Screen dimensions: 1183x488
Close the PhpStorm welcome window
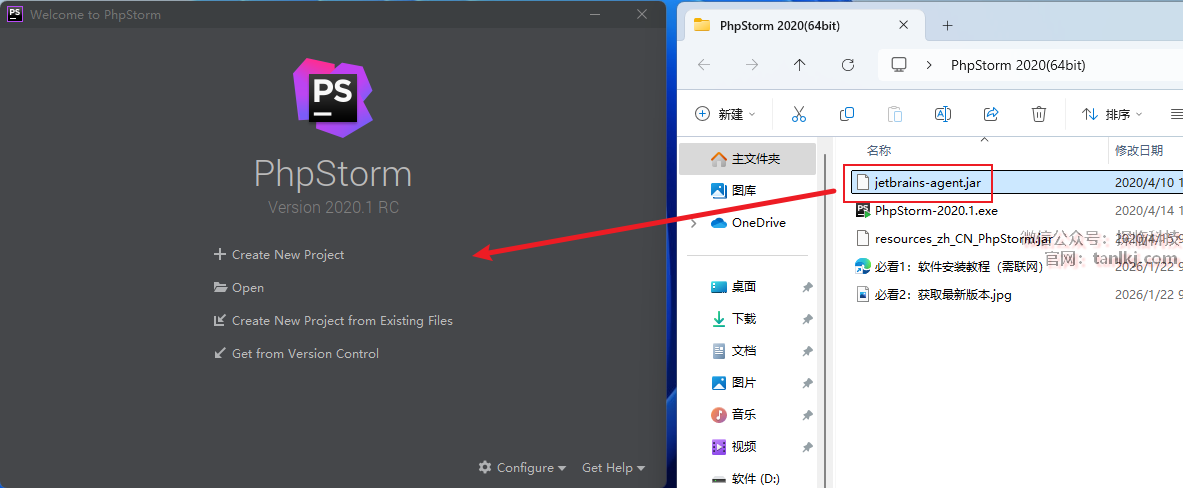coord(642,14)
